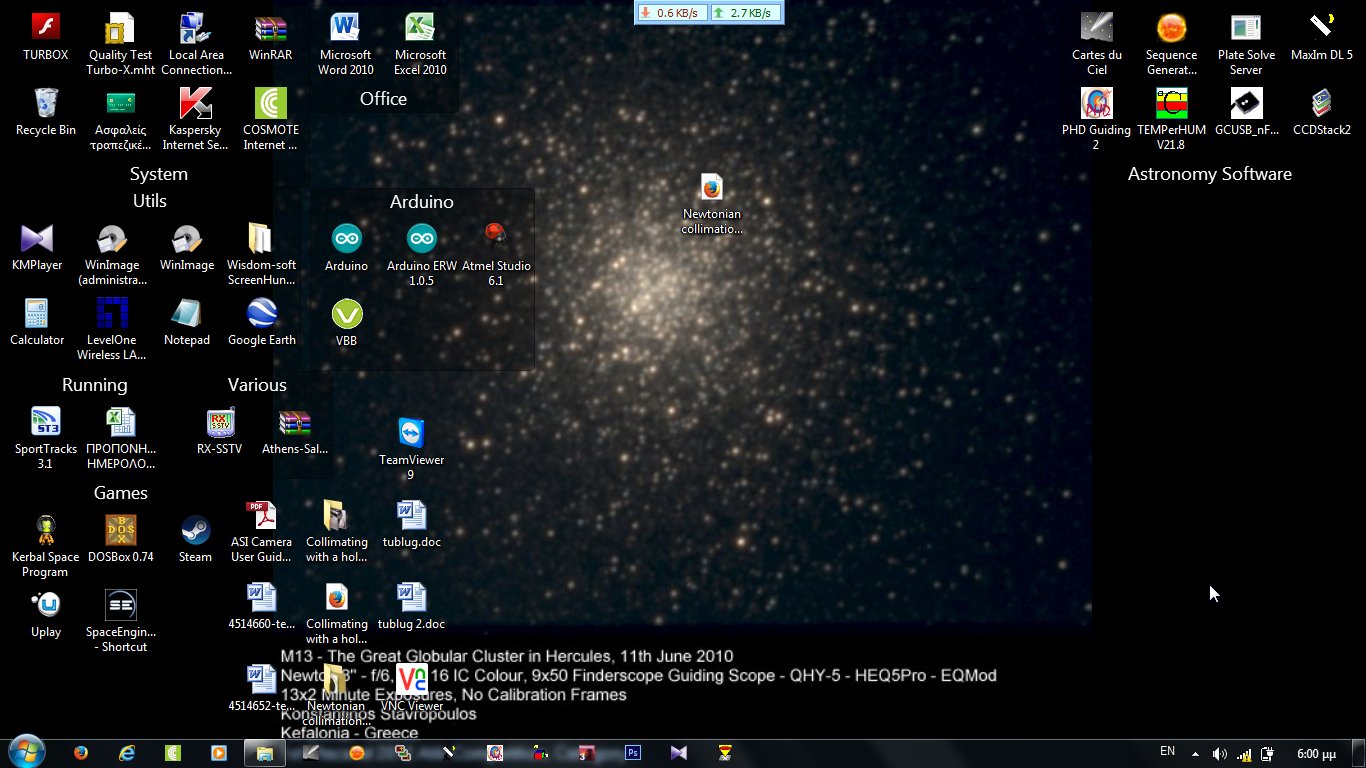This screenshot has height=768, width=1366.
Task: Click the Windows Start button
Action: [25, 752]
